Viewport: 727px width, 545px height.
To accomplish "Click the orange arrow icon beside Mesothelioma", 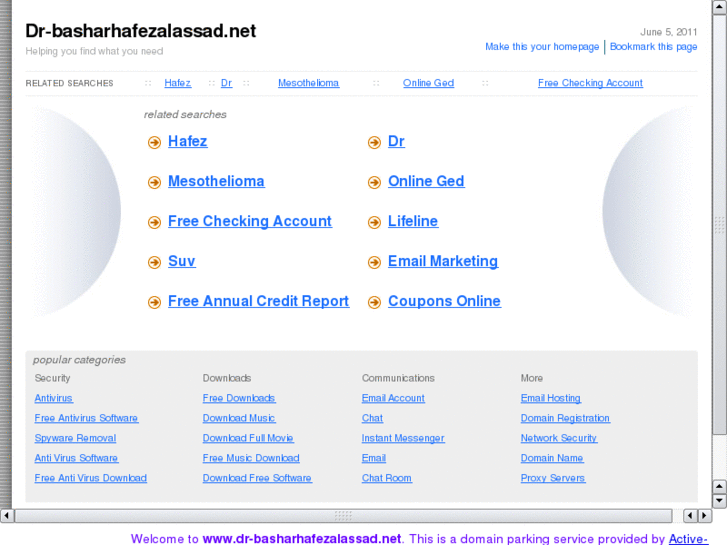I will (x=154, y=183).
